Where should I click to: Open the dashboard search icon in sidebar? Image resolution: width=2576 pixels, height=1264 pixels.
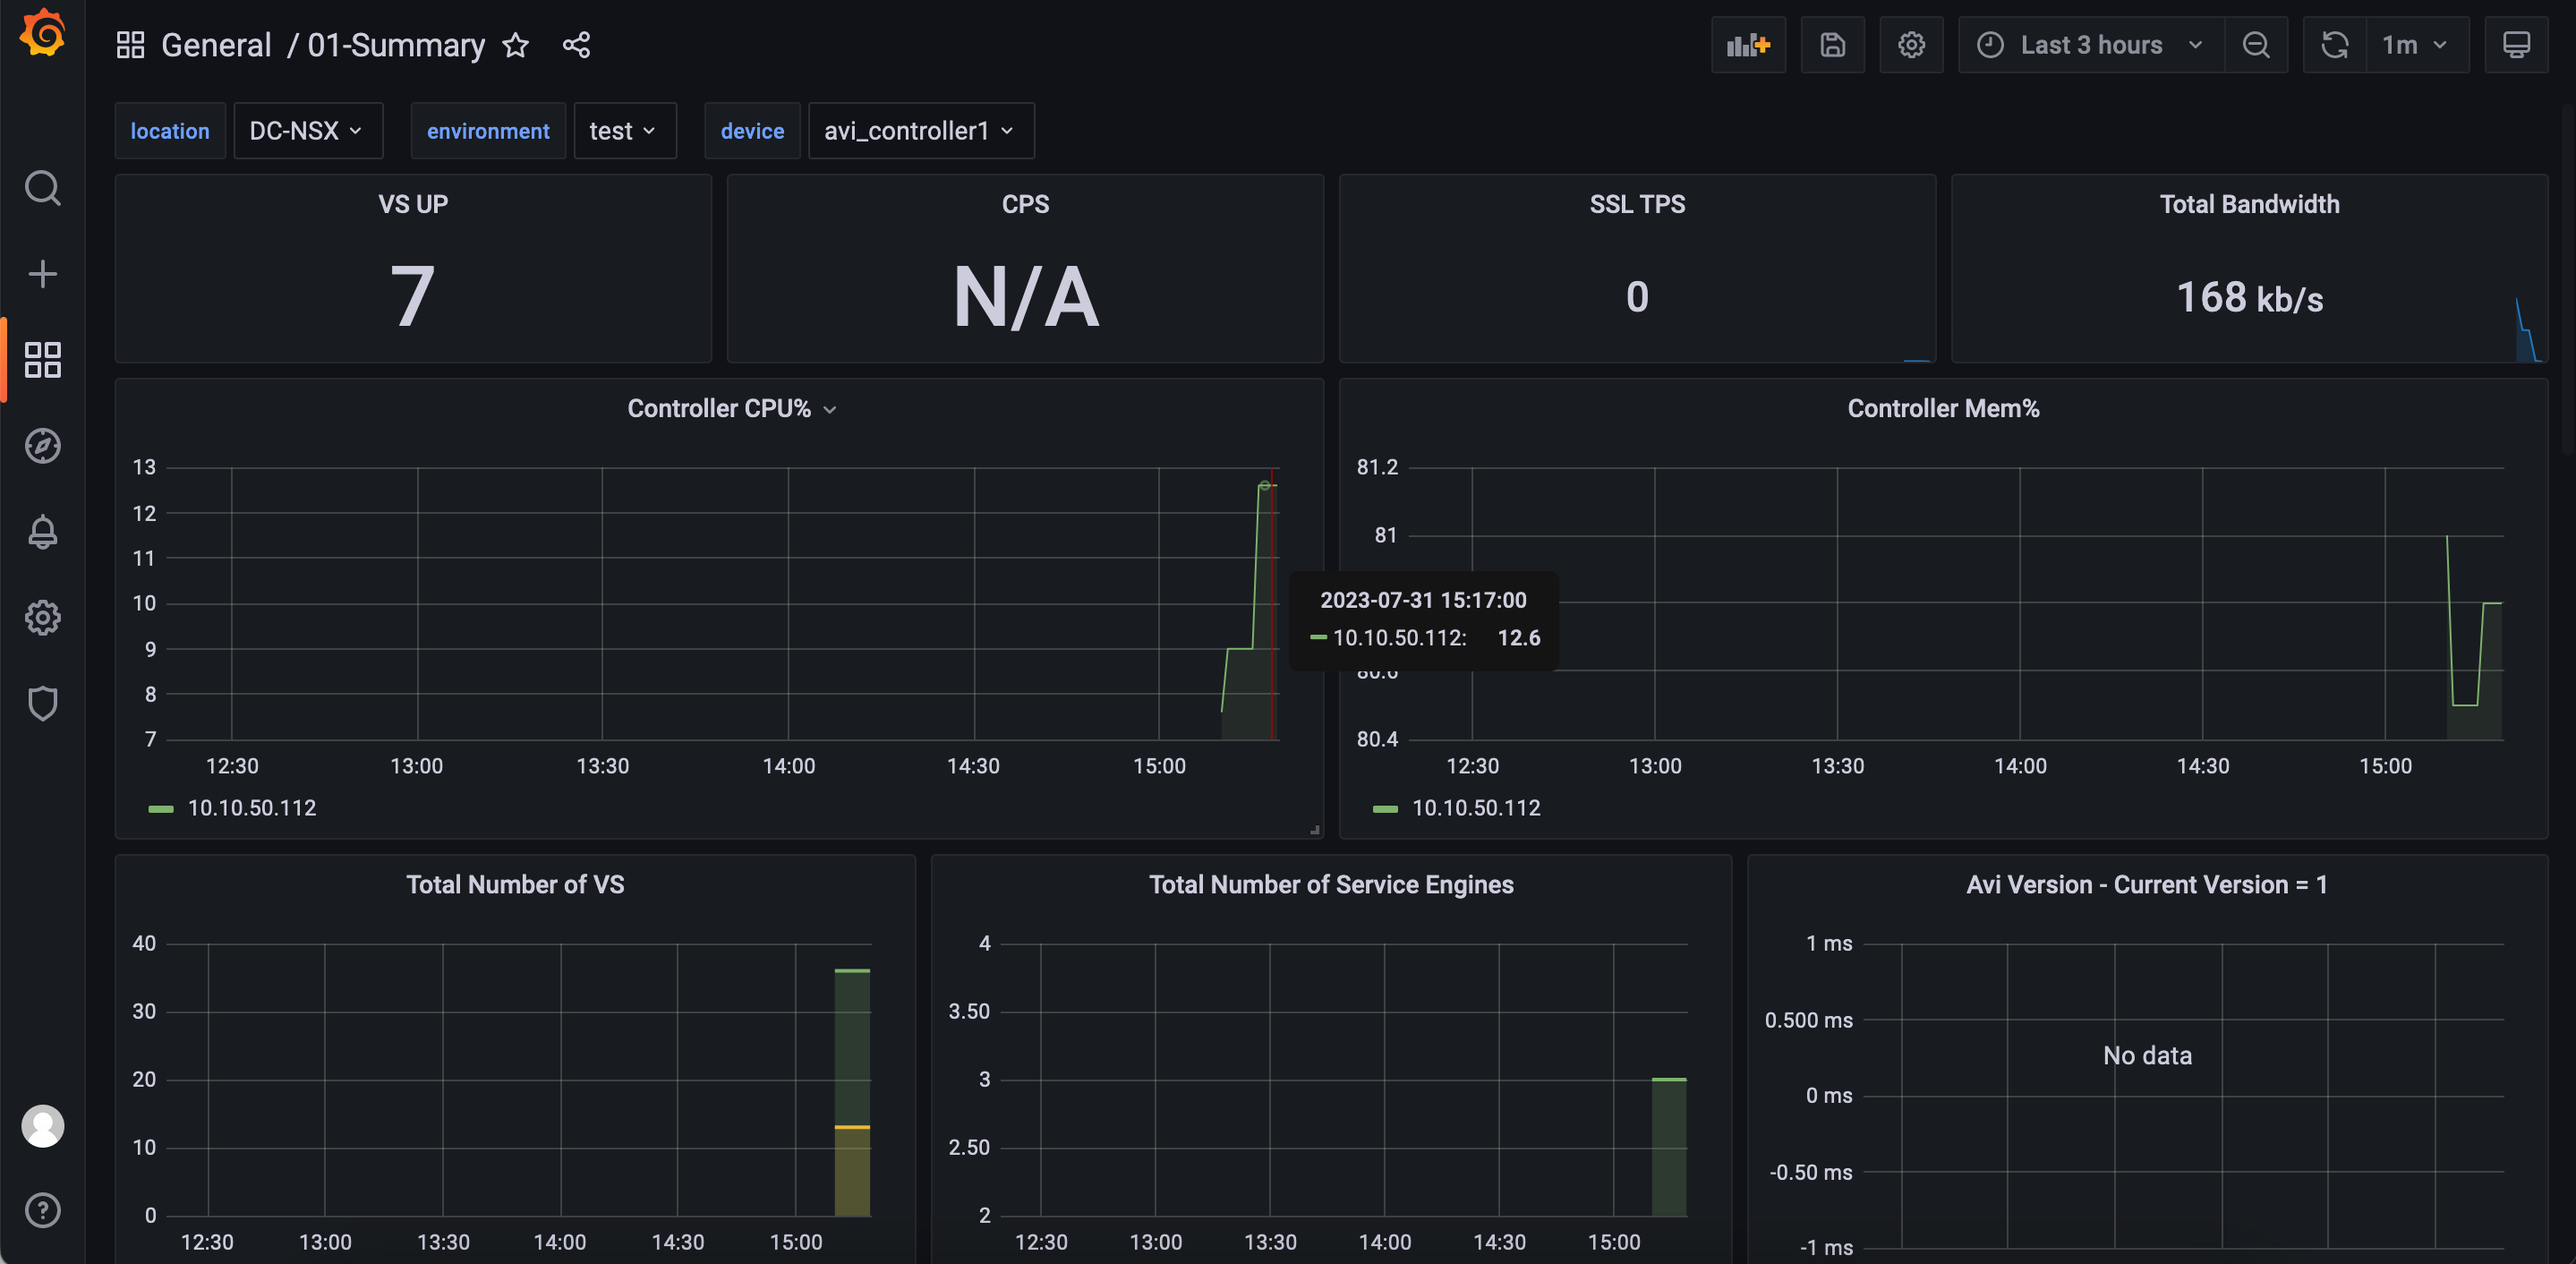42,188
